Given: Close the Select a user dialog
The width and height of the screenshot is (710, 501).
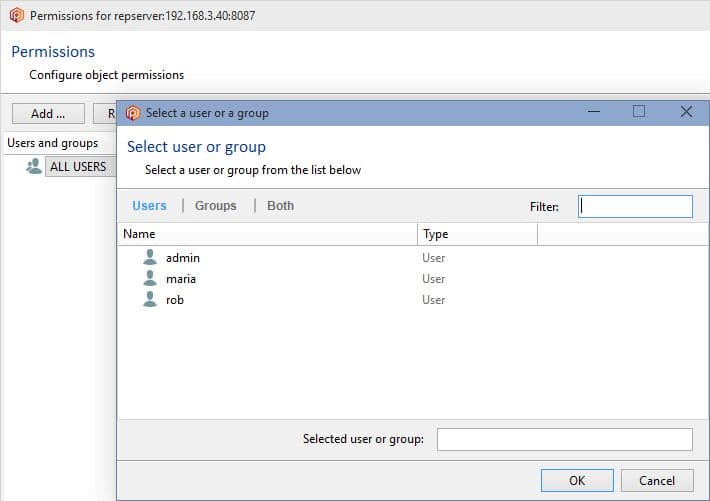Looking at the screenshot, I should 686,112.
